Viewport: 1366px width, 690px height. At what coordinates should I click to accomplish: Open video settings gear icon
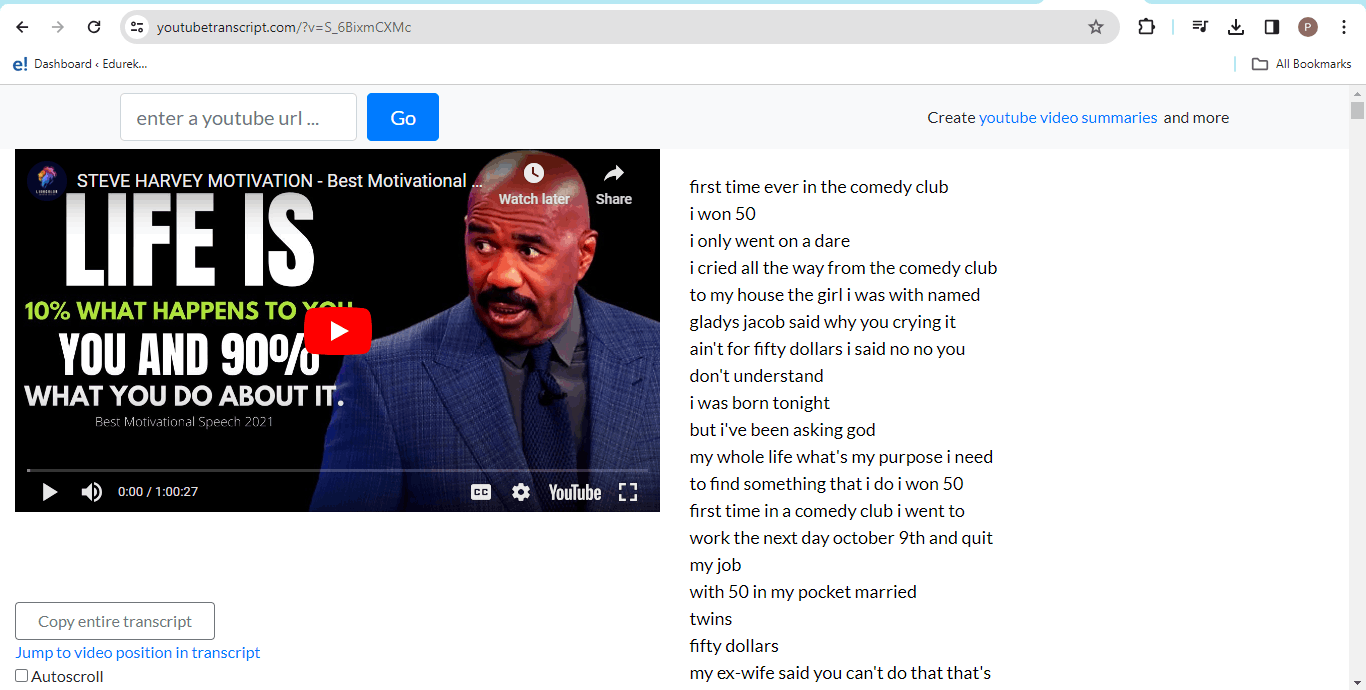[x=521, y=492]
